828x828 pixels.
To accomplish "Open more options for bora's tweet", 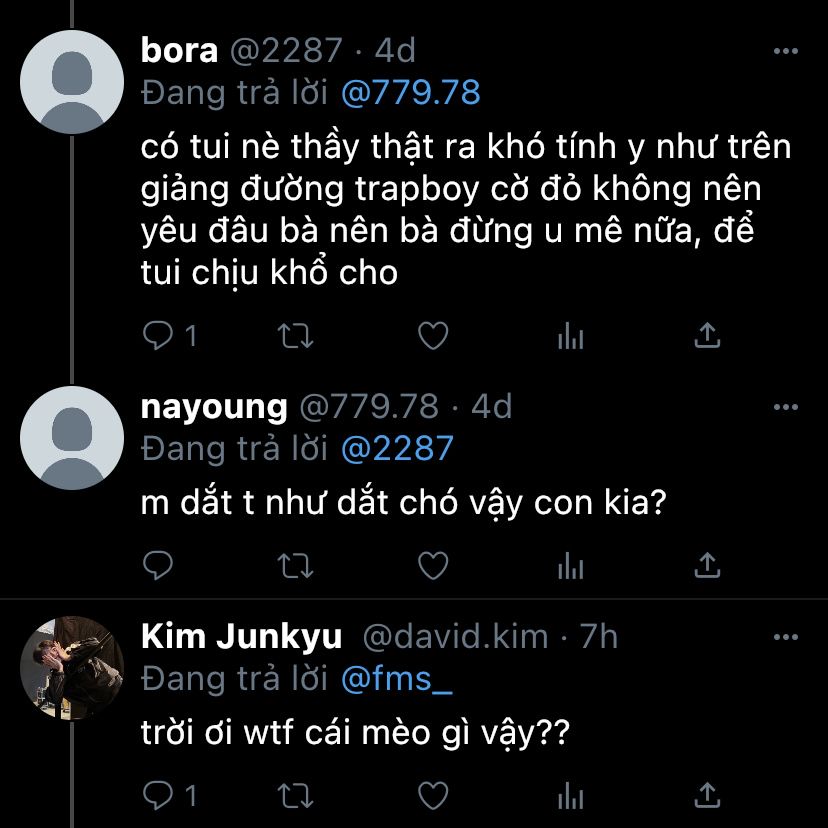I will 787,49.
